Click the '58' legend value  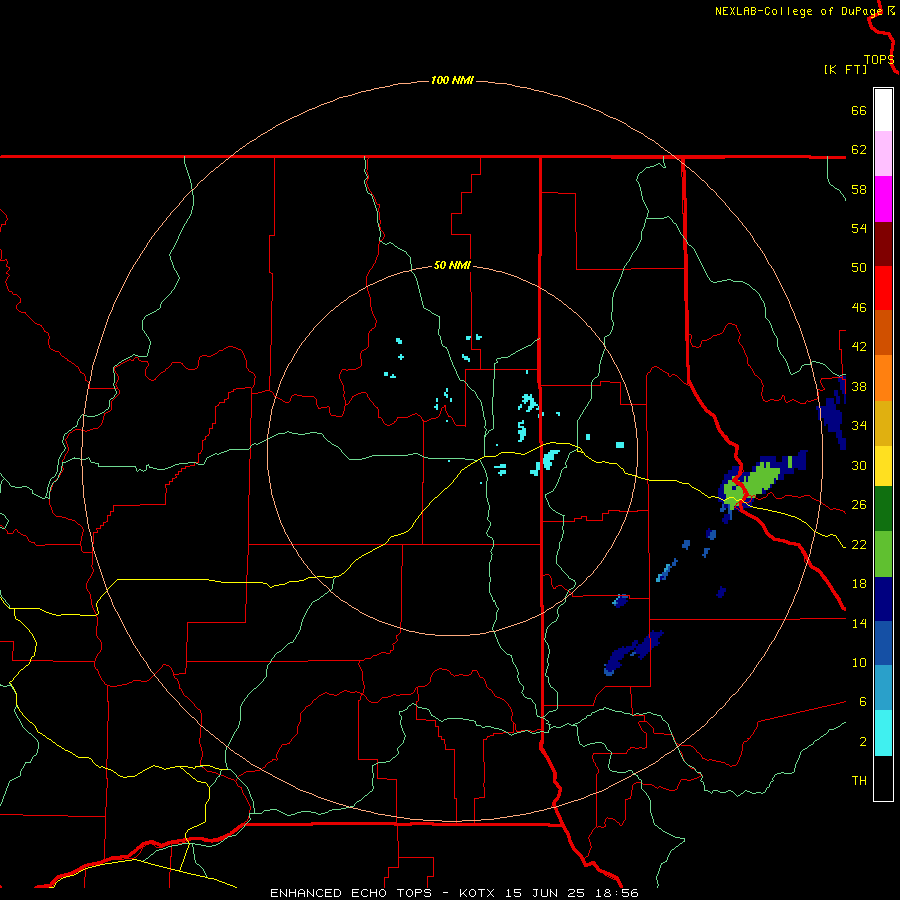tap(859, 189)
